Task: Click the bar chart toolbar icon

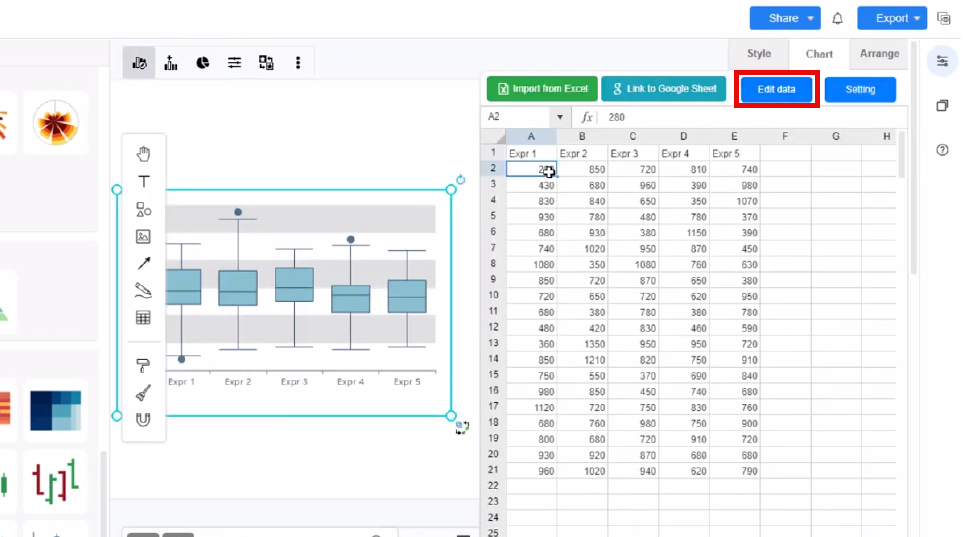Action: coord(171,63)
